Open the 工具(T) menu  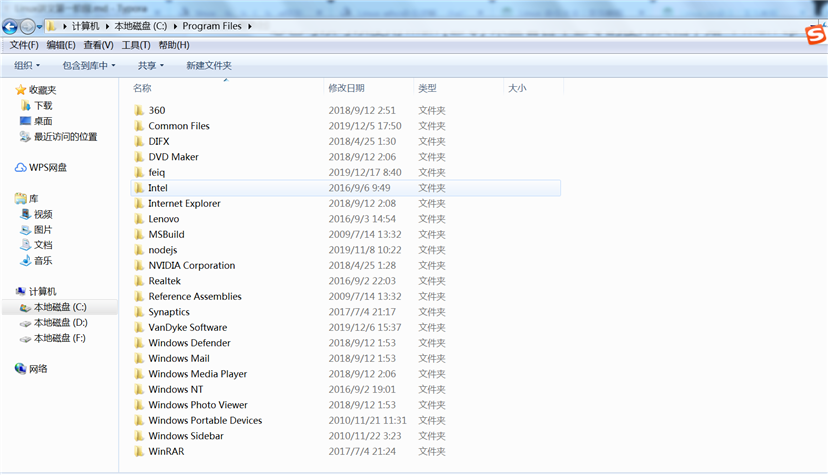[x=136, y=45]
